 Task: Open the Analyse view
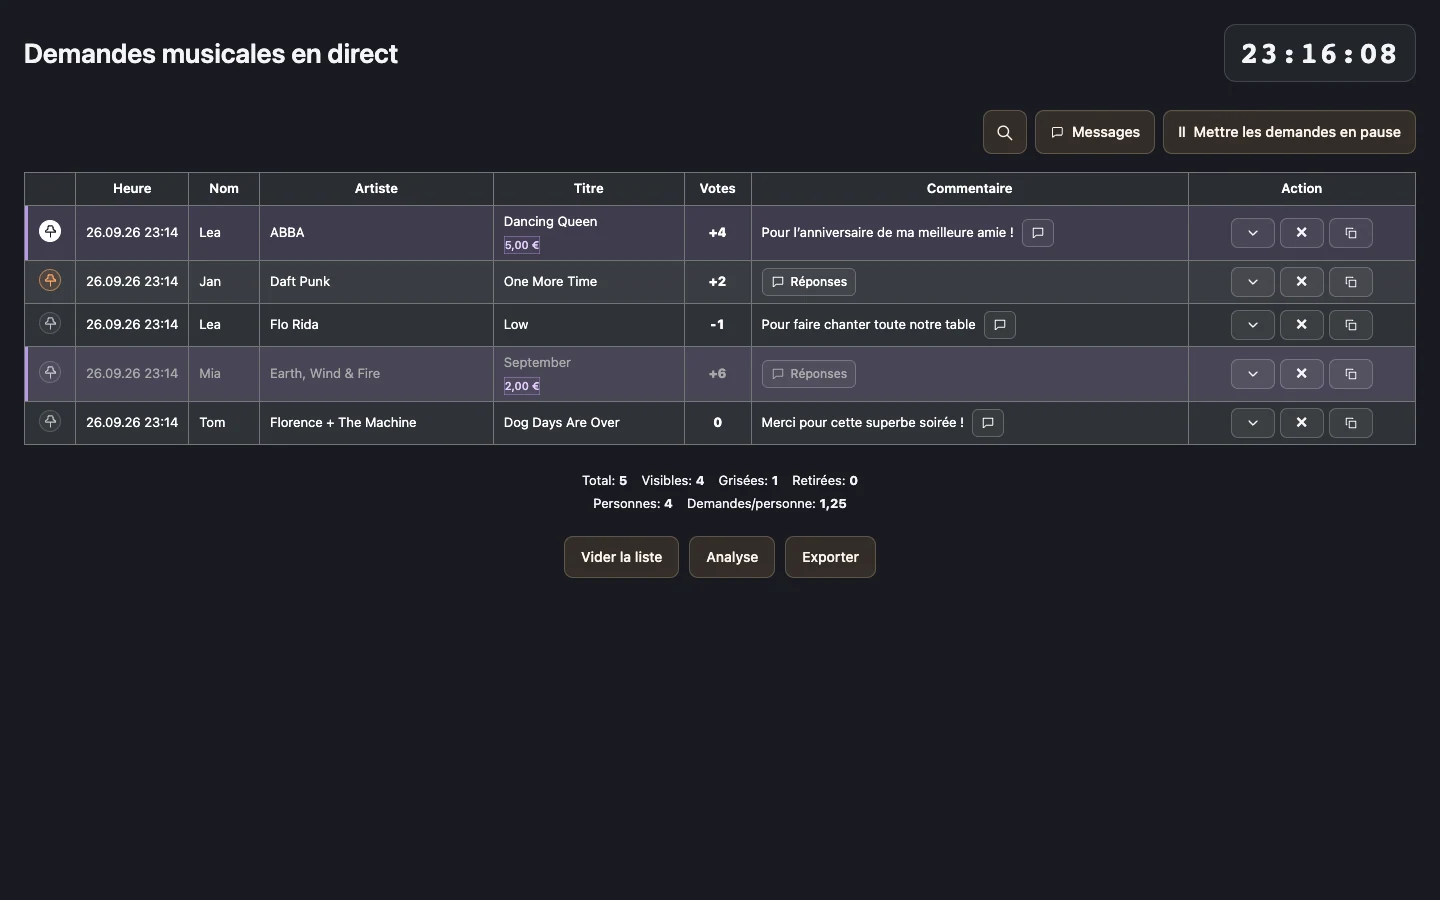(732, 557)
